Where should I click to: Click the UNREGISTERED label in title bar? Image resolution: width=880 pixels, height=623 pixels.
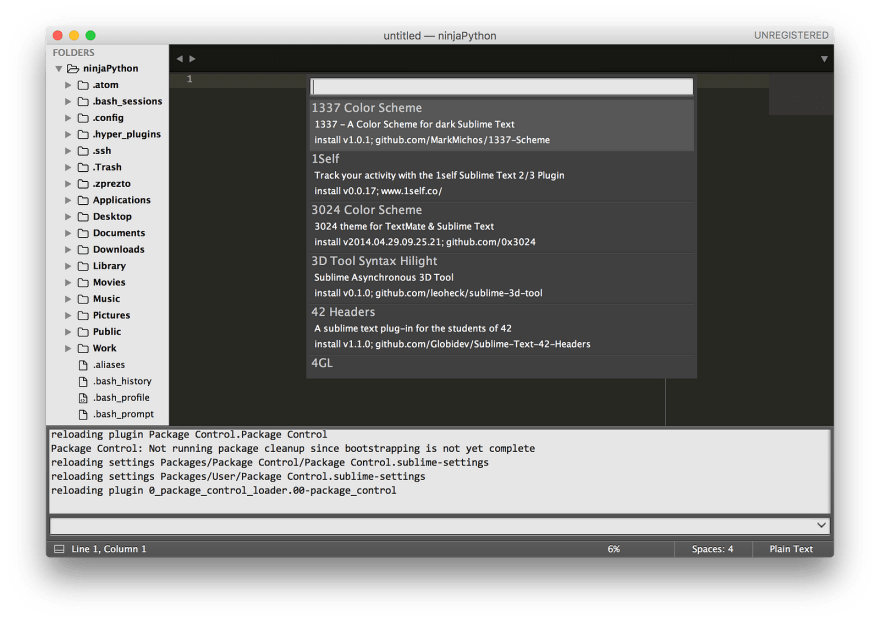click(x=791, y=35)
